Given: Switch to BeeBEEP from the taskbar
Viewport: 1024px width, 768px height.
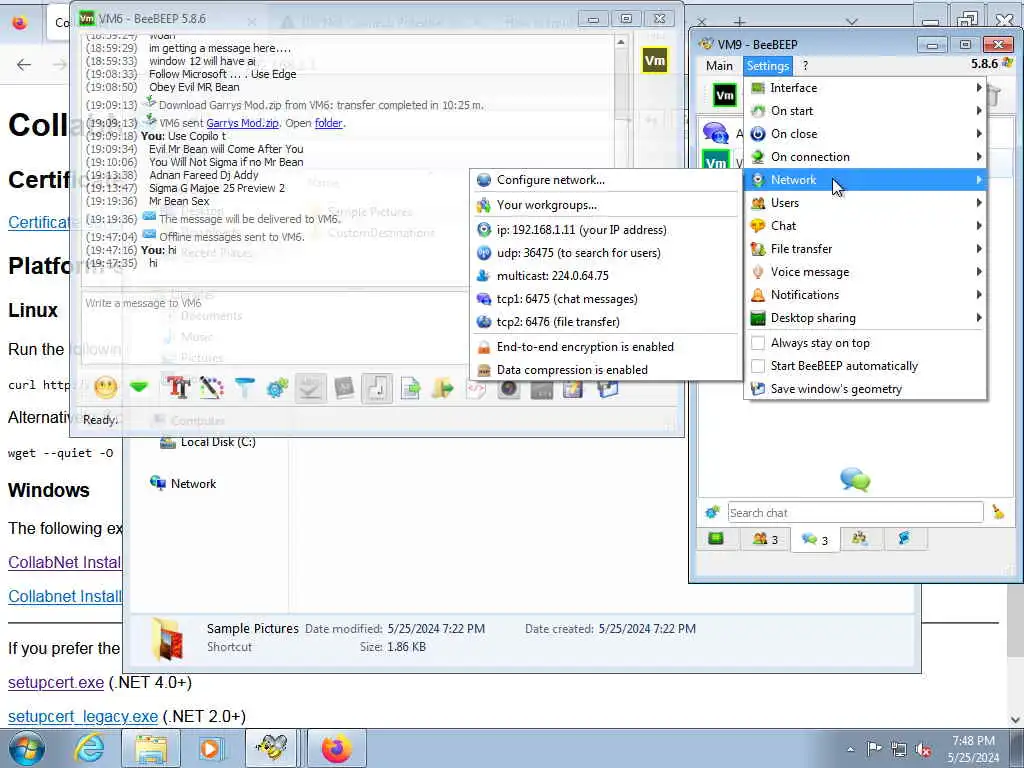Looking at the screenshot, I should click(x=271, y=748).
